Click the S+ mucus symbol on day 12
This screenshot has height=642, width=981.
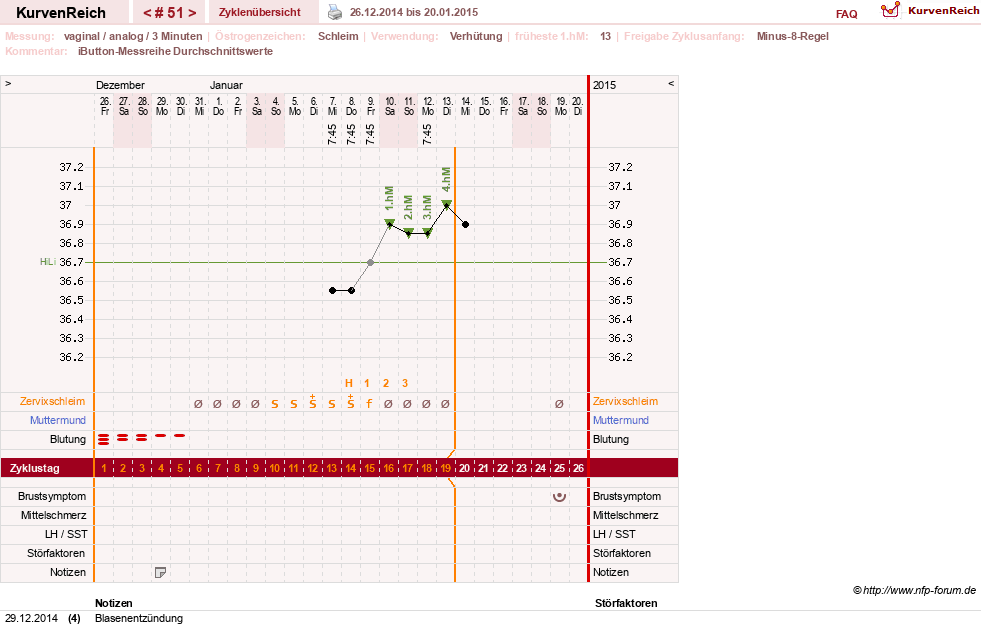tap(312, 402)
